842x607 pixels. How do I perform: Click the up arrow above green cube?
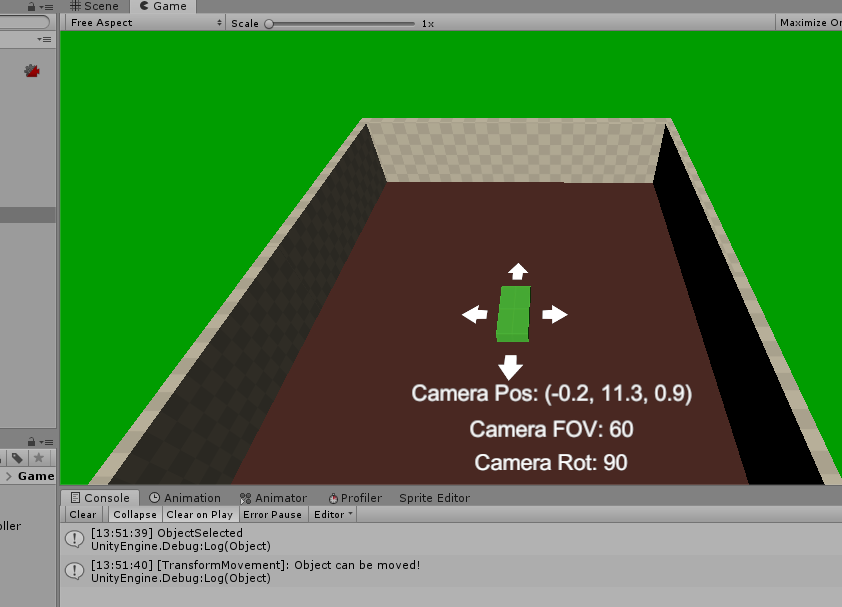tap(518, 271)
